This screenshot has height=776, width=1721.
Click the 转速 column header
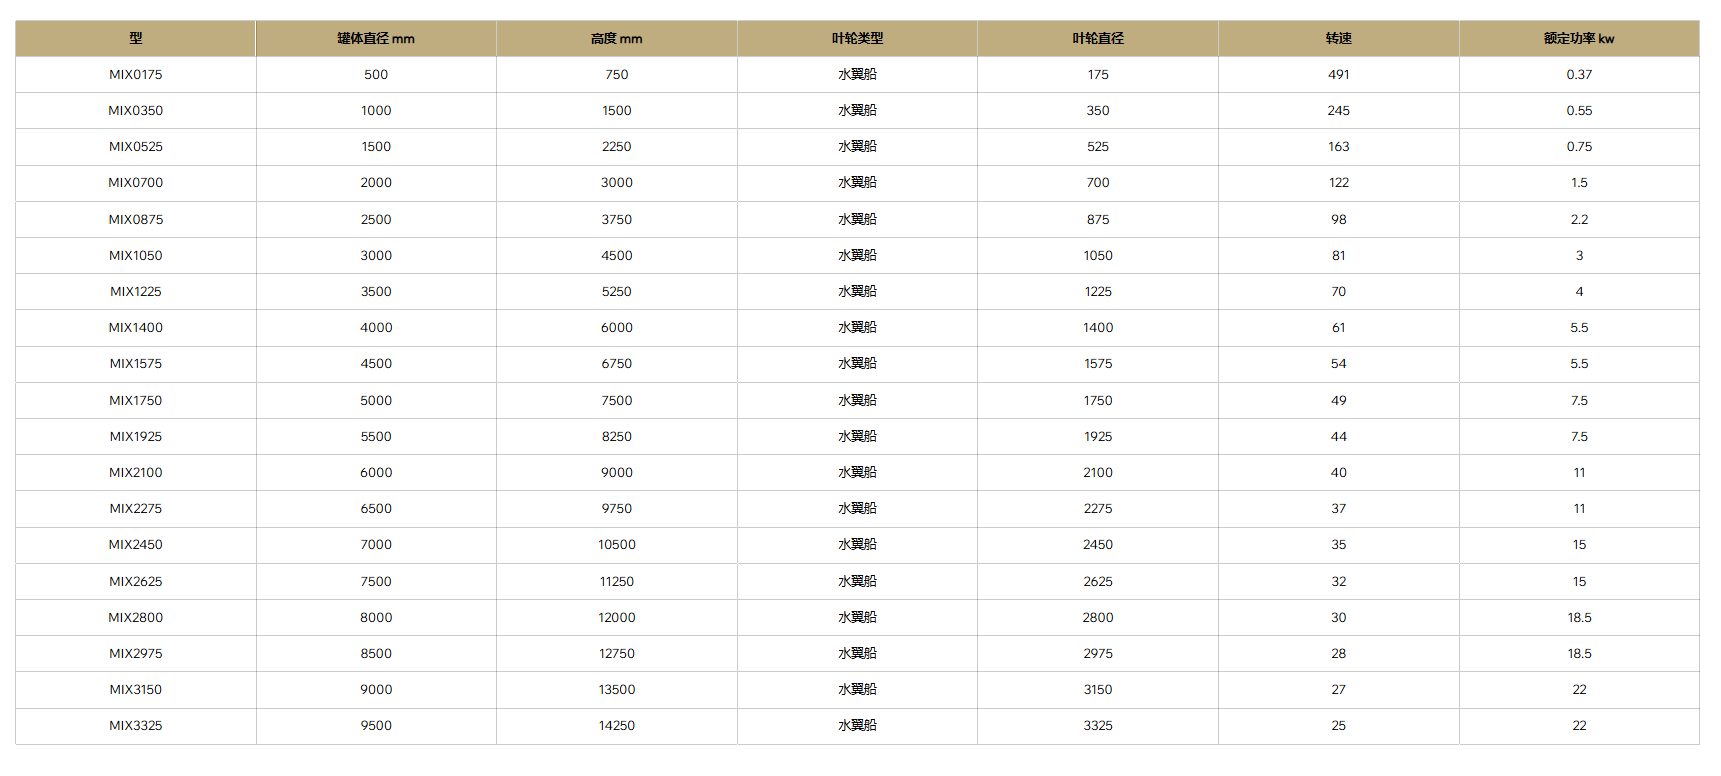click(1338, 38)
